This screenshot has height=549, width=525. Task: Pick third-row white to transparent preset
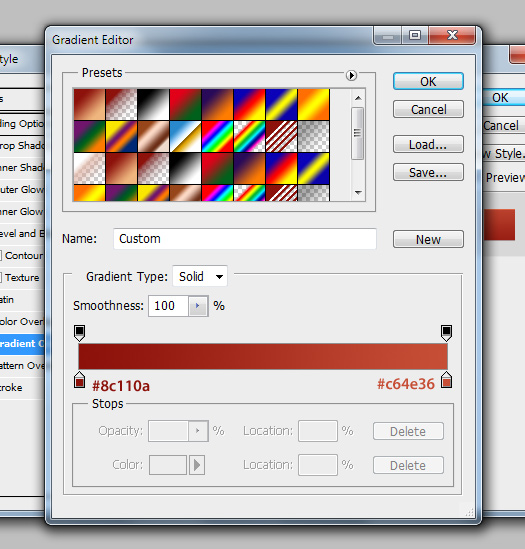[89, 168]
